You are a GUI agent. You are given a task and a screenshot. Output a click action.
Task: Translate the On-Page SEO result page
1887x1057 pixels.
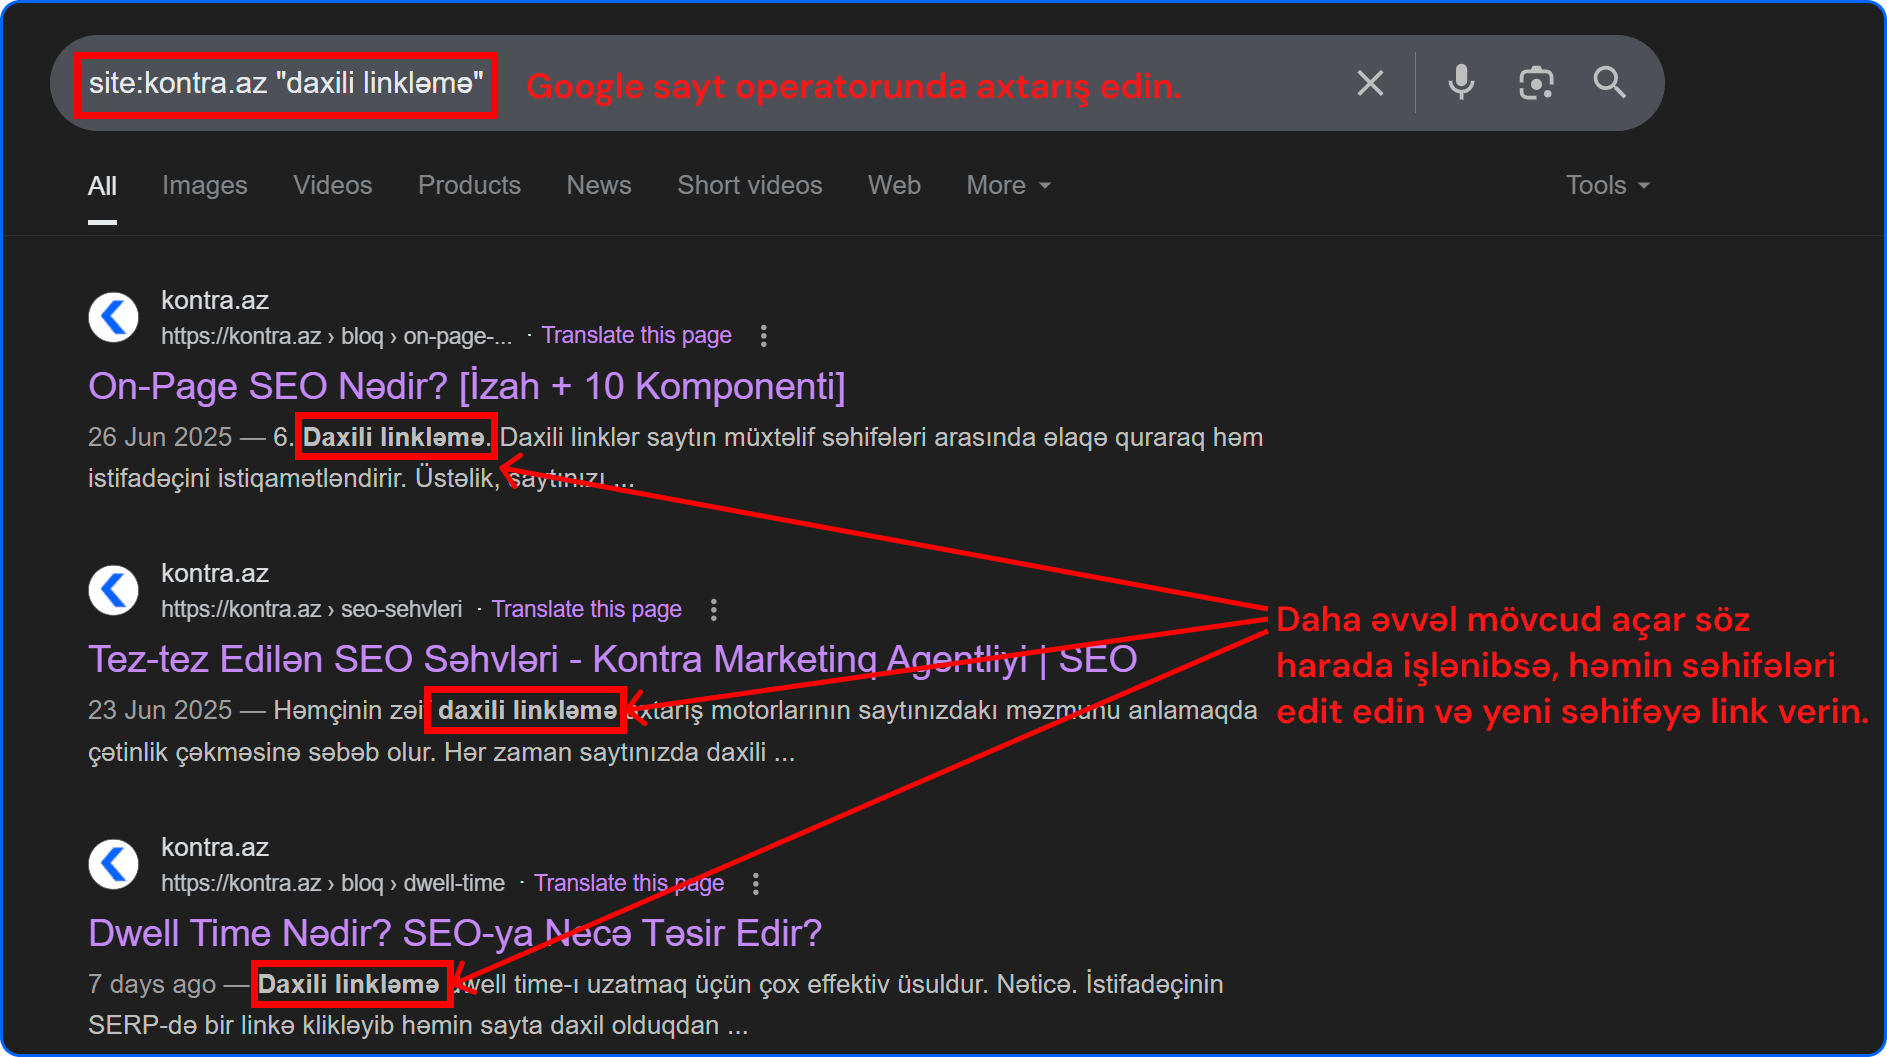636,336
